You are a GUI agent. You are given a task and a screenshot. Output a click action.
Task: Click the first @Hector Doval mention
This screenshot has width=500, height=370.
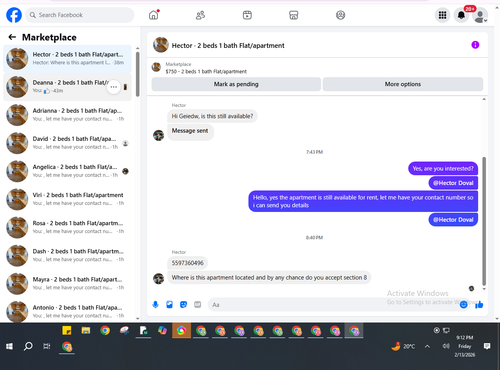tap(453, 183)
